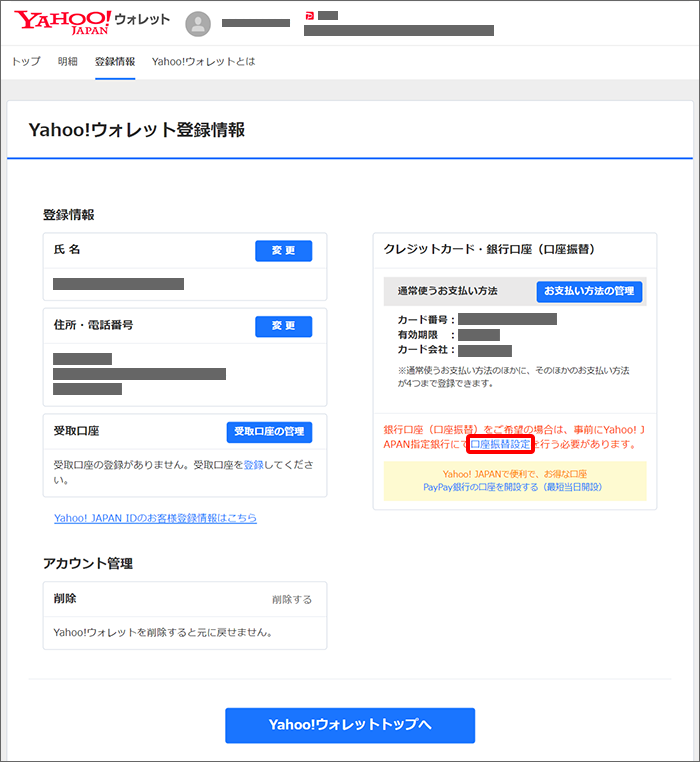700x762 pixels.
Task: Click the Yahoo! JAPAN logo
Action: point(62,22)
